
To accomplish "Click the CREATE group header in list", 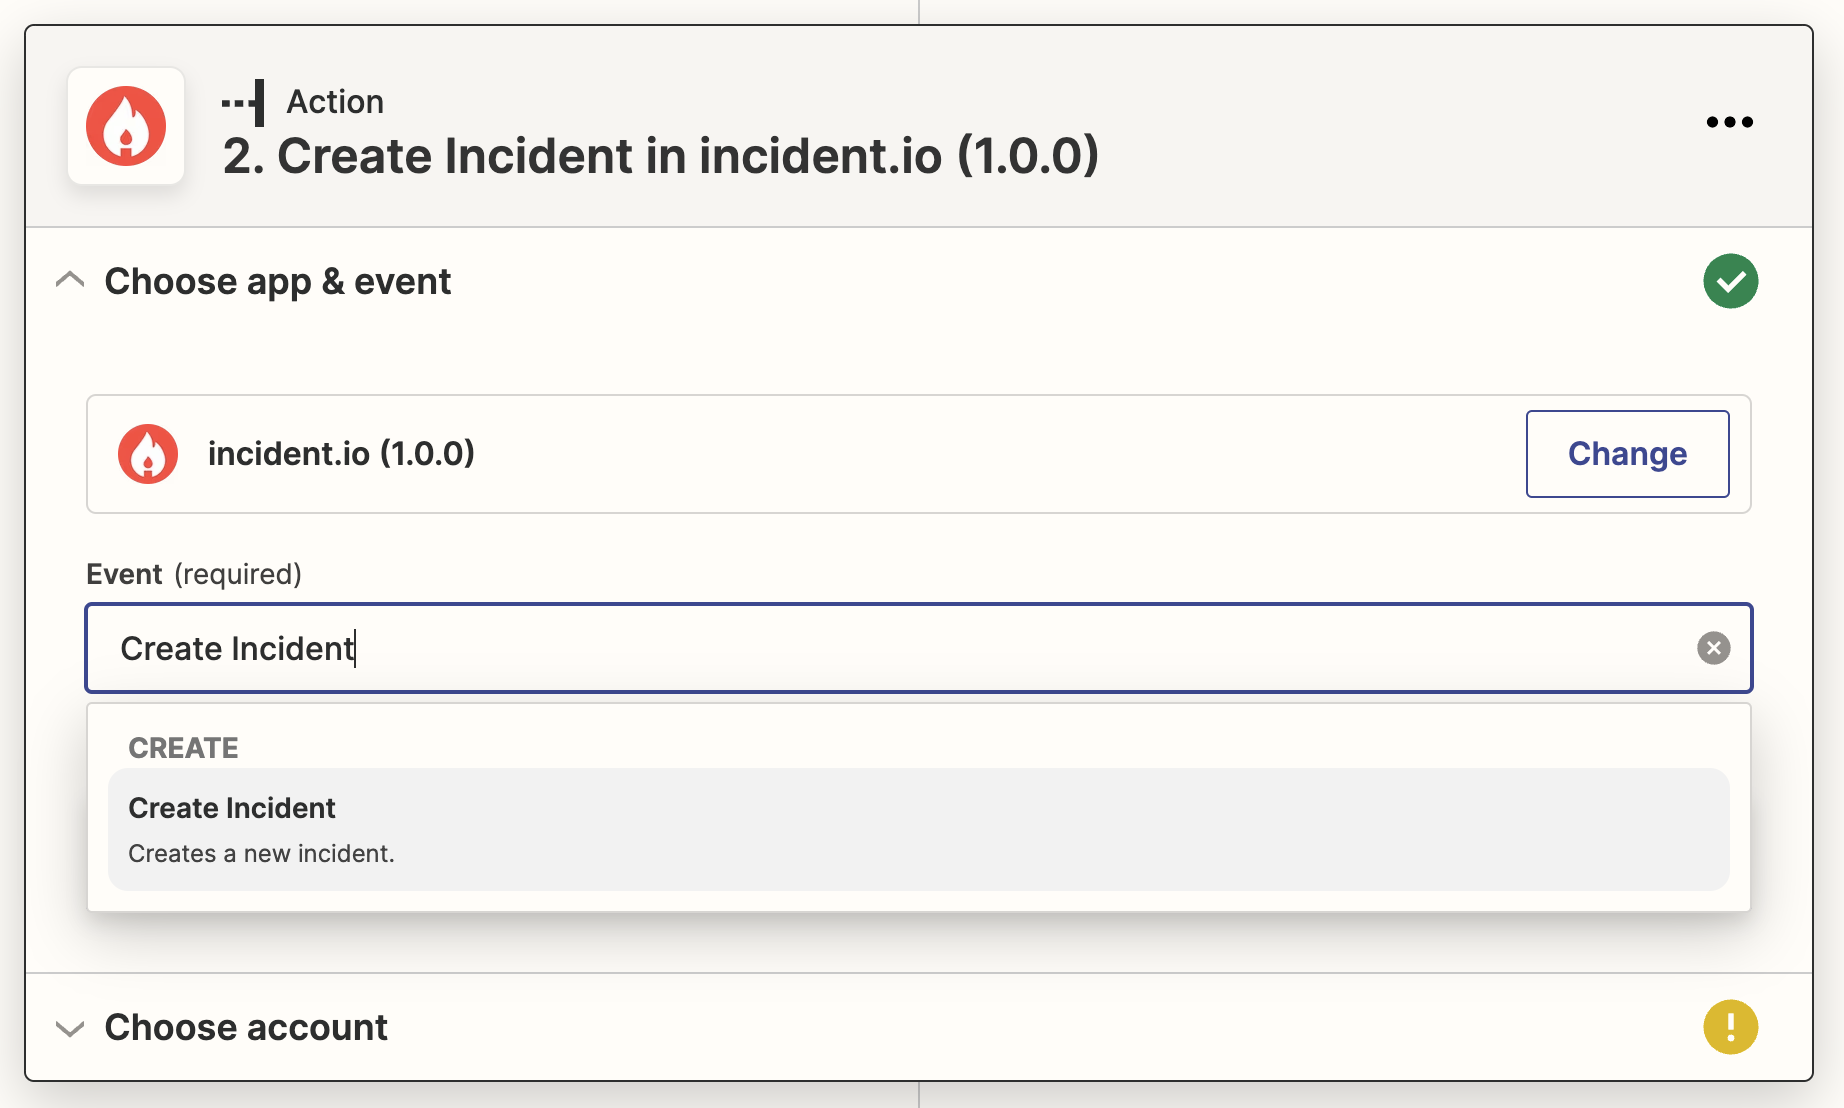I will [184, 748].
